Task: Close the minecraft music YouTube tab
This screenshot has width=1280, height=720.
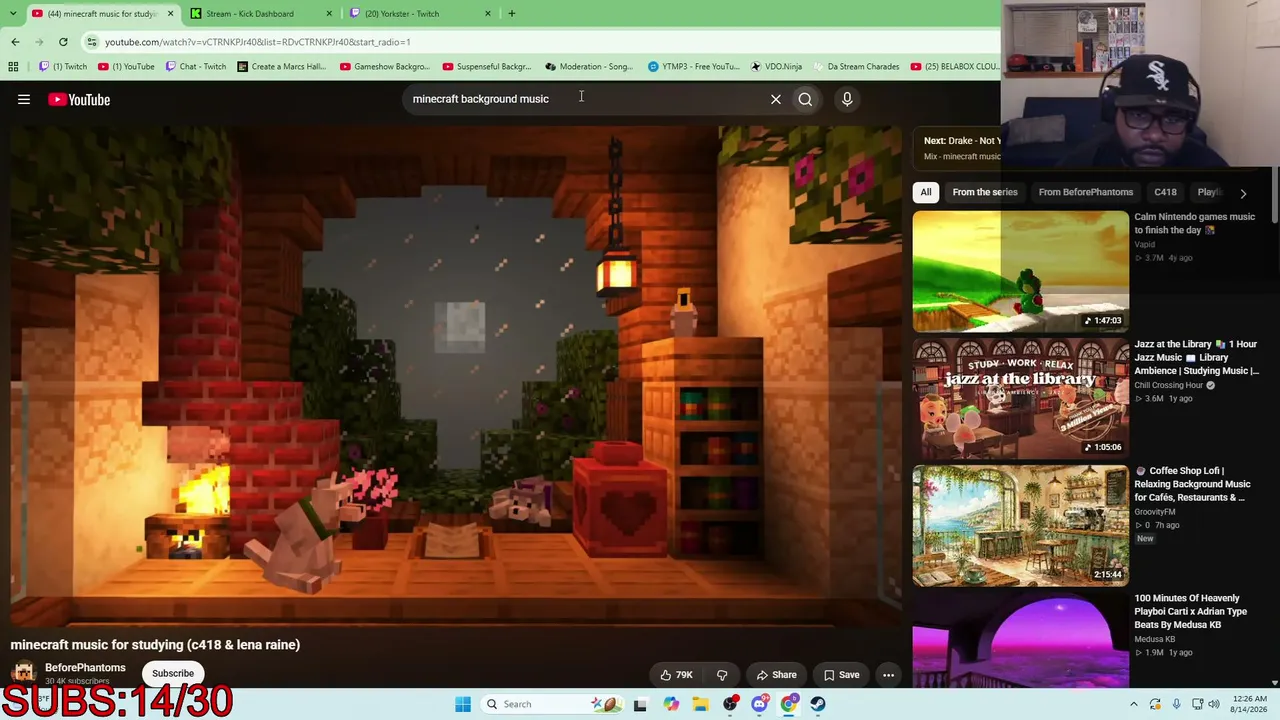Action: (x=170, y=14)
